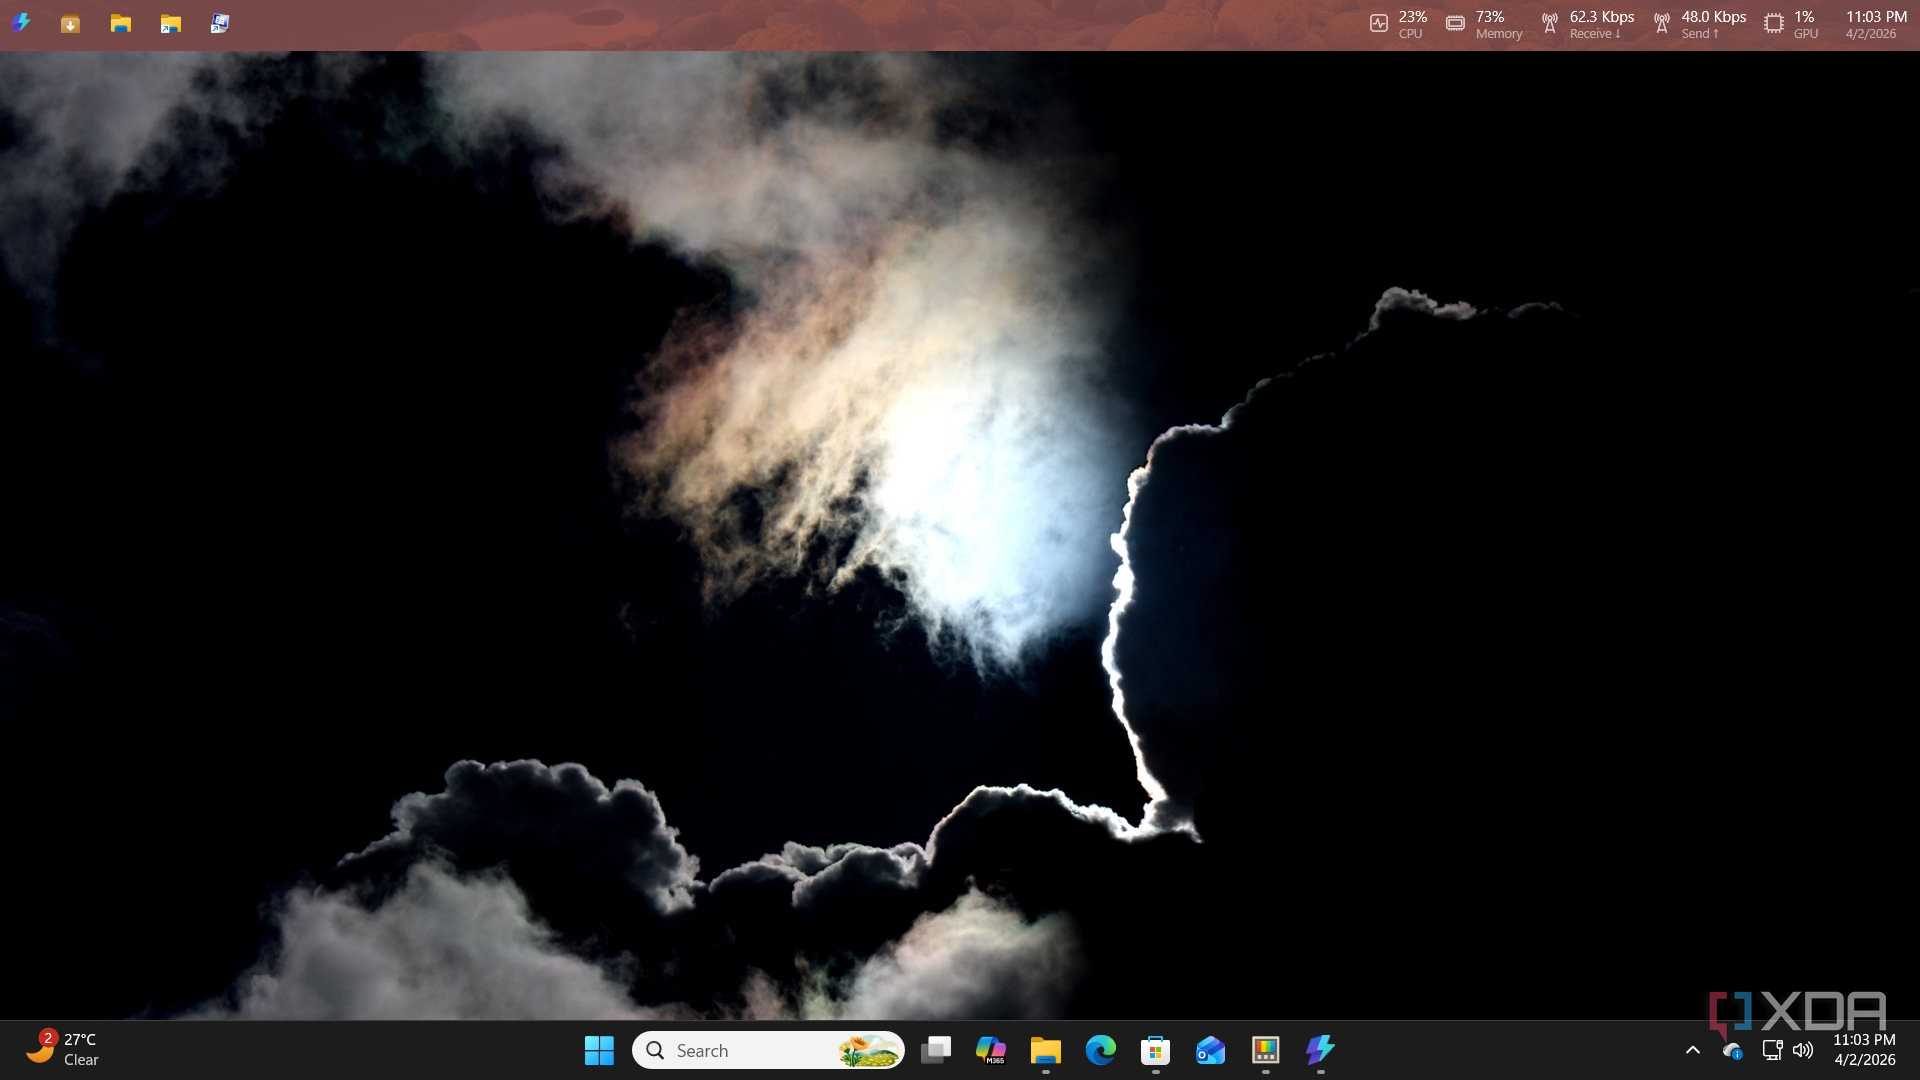Switch to the colorful bars app on taskbar
Viewport: 1920px width, 1080px height.
point(1266,1050)
